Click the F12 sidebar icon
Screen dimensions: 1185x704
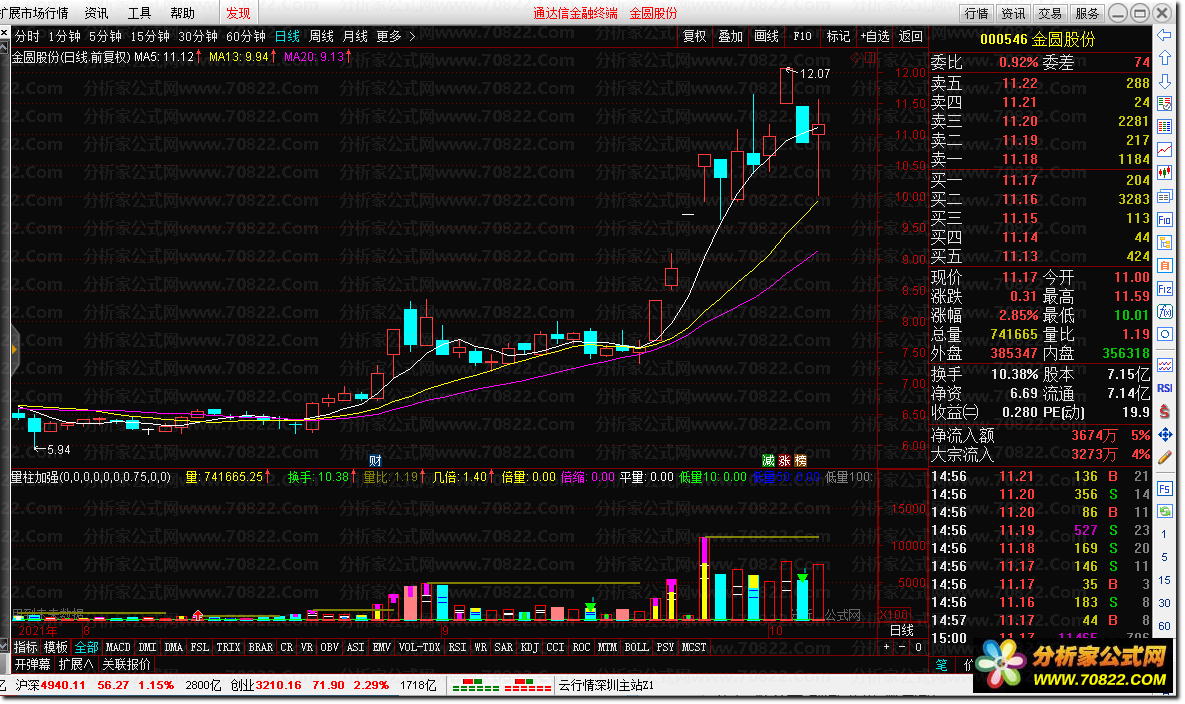coord(1165,289)
